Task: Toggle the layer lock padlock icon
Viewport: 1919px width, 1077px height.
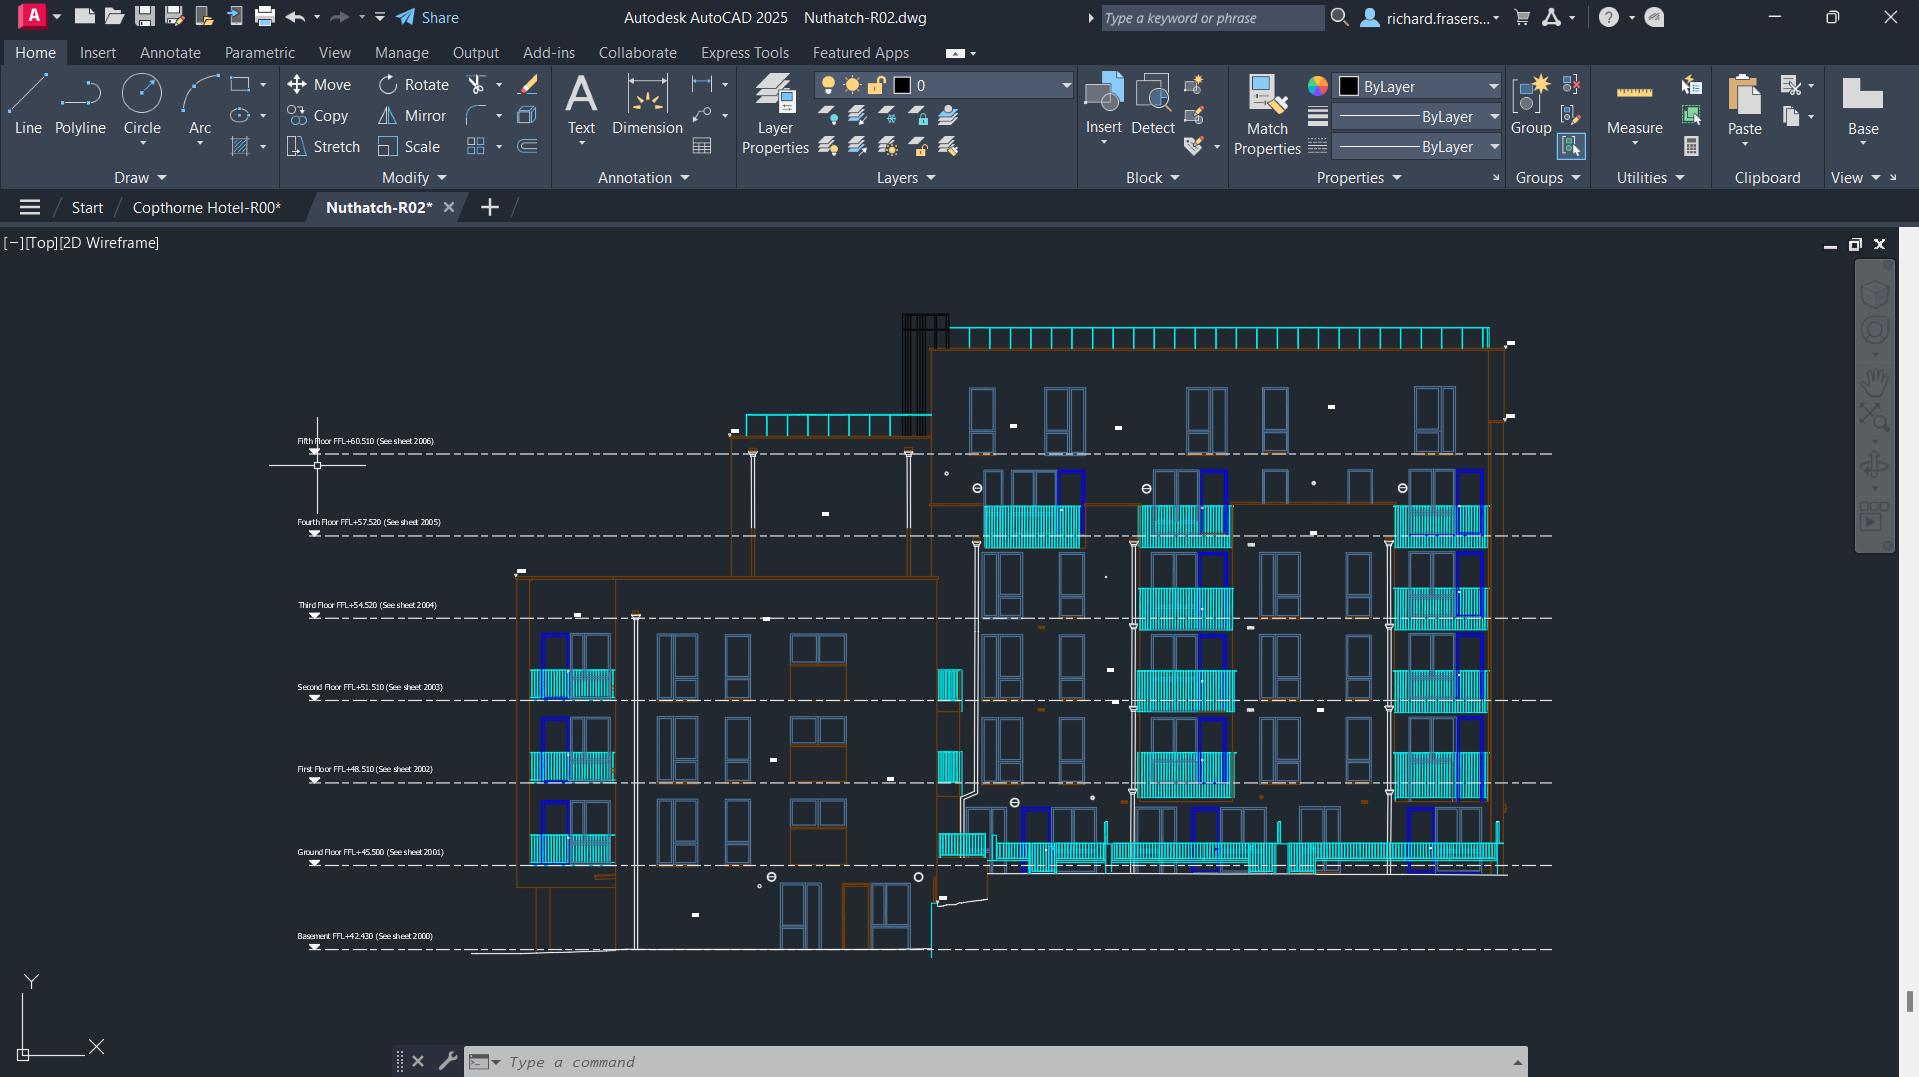Action: click(877, 86)
